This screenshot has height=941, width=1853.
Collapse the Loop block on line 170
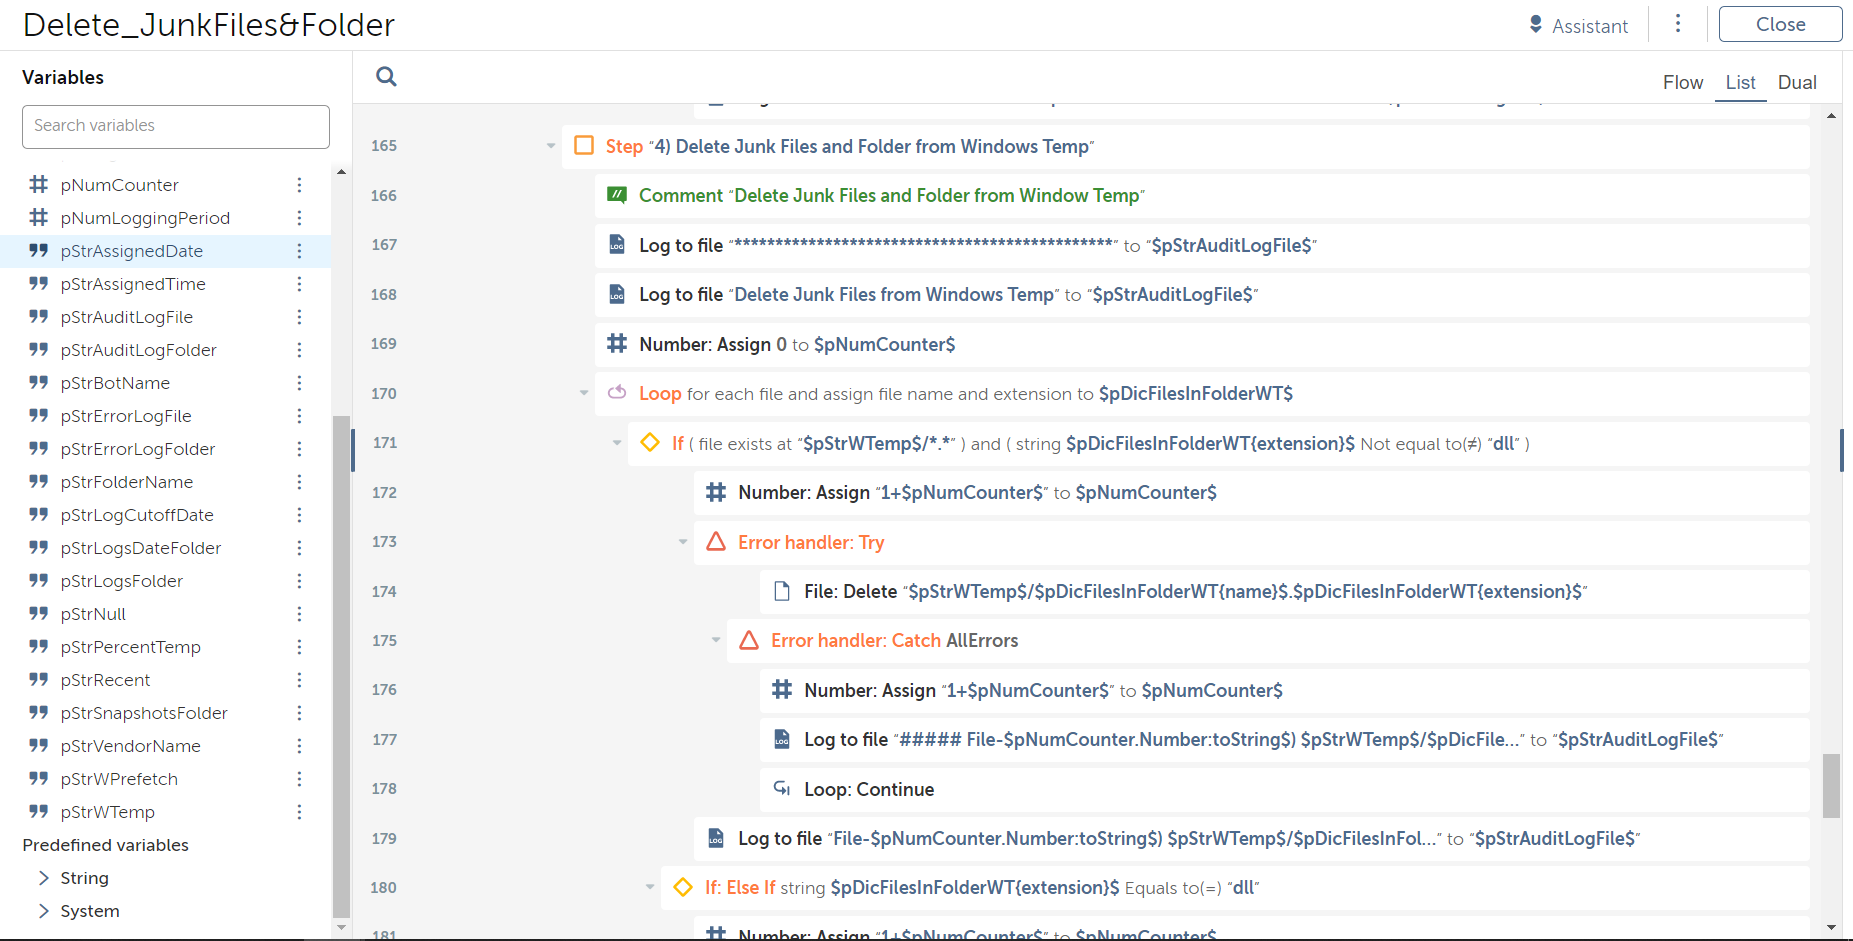click(584, 393)
